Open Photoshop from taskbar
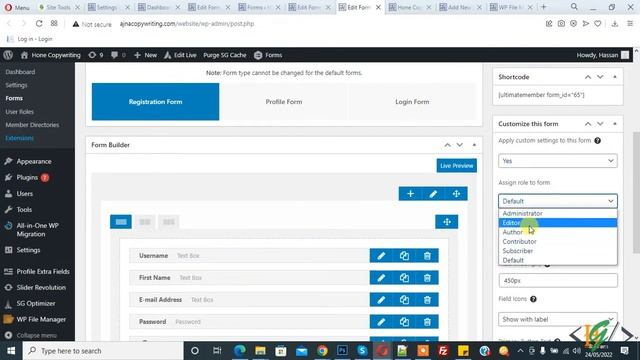640x360 pixels. click(x=342, y=351)
